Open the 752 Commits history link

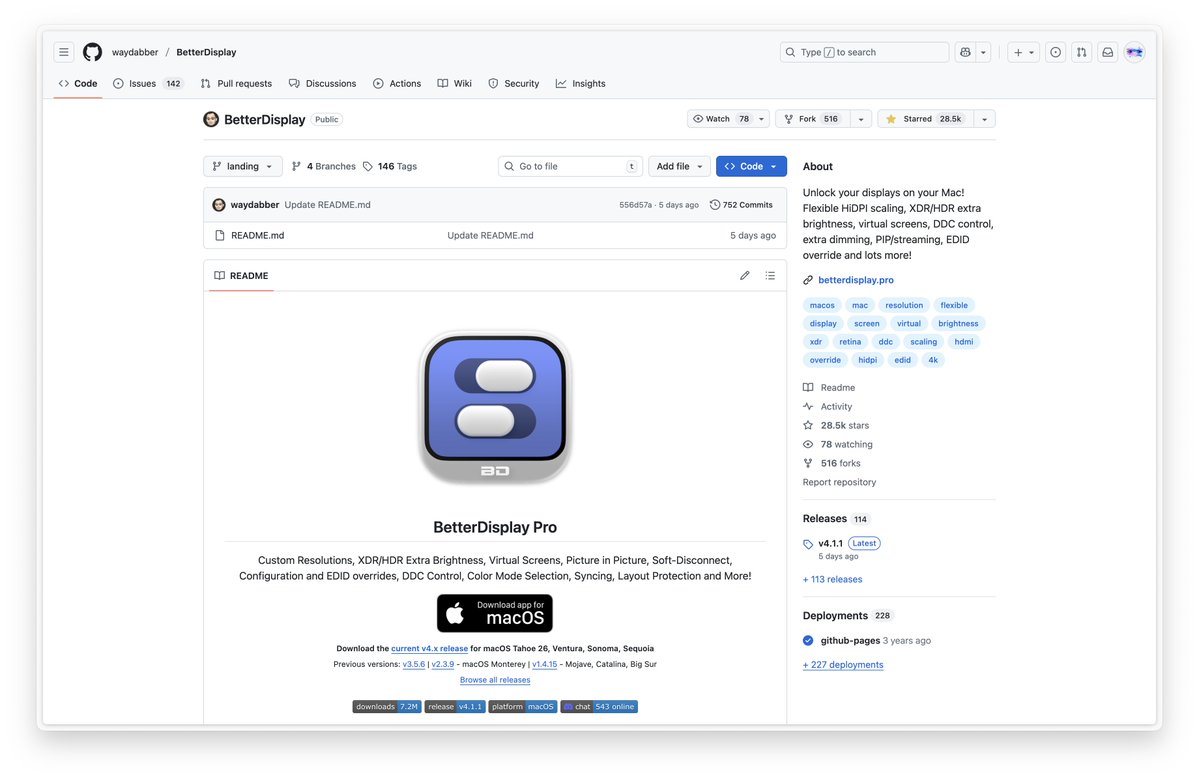tap(742, 205)
